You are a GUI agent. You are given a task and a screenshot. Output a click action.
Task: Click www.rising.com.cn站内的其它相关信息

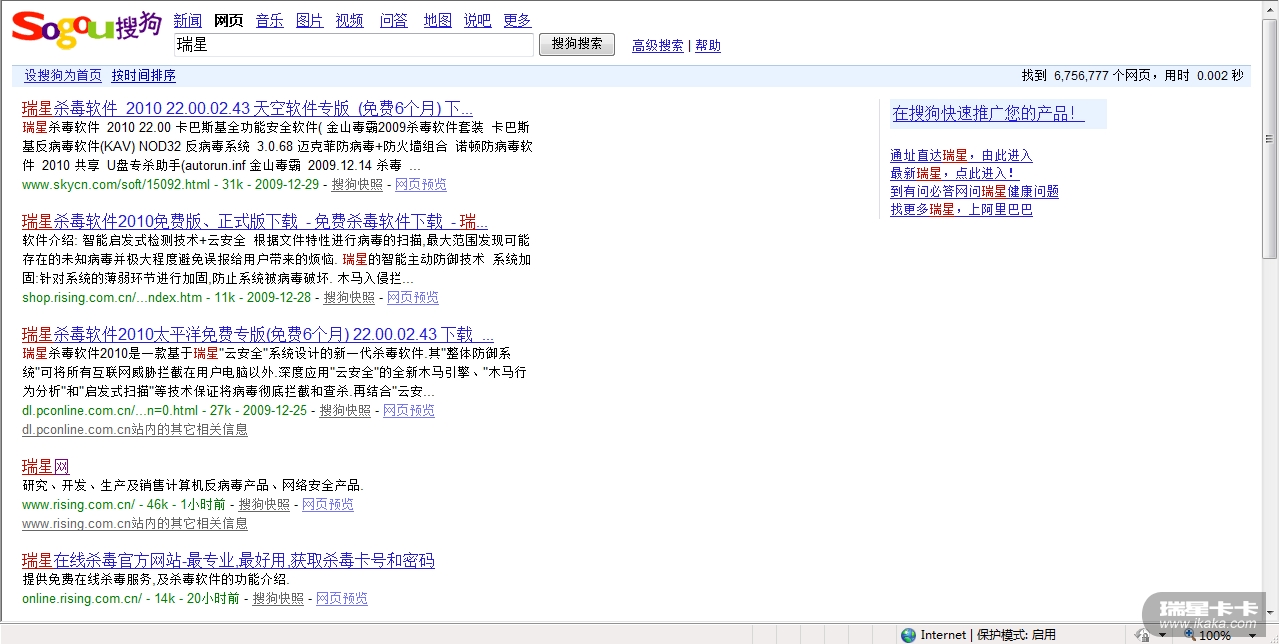coord(135,524)
